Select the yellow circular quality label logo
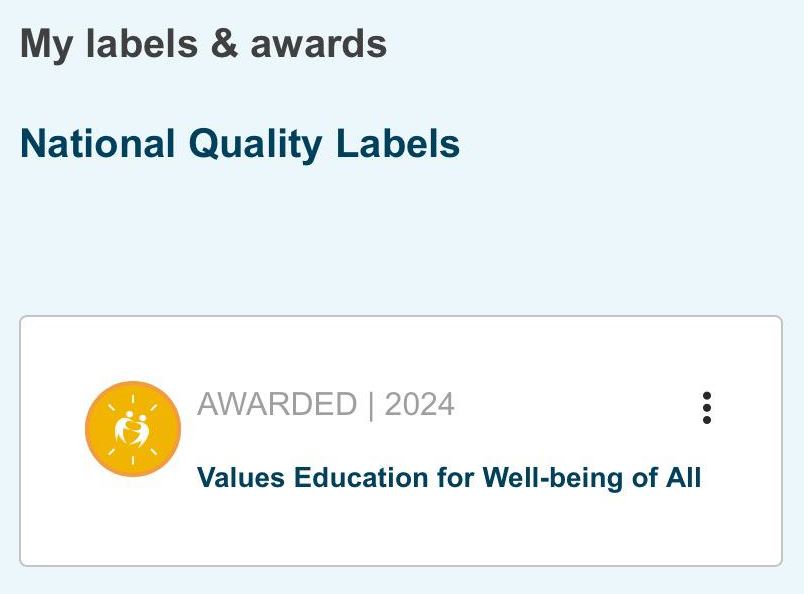This screenshot has width=804, height=594. 133,429
